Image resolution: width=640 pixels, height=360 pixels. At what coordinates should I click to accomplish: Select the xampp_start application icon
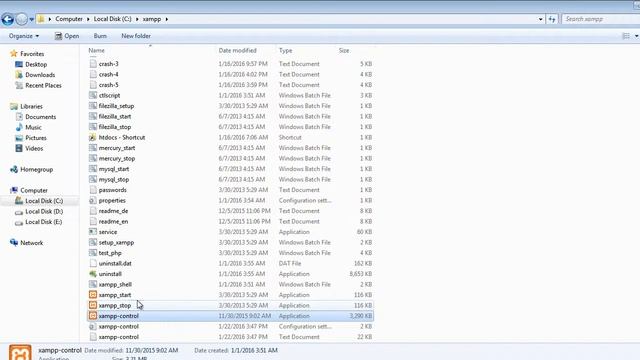(x=93, y=295)
